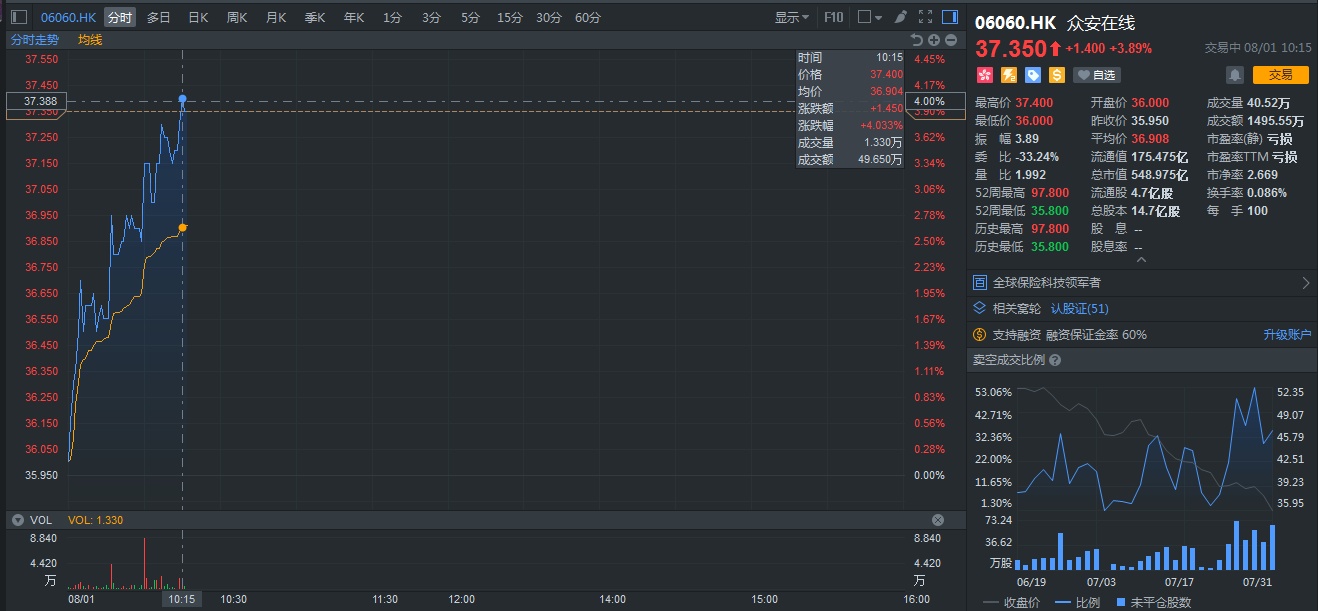Viewport: 1318px width, 611px height.
Task: Click 升级账户 upgrade account link
Action: (x=1286, y=335)
